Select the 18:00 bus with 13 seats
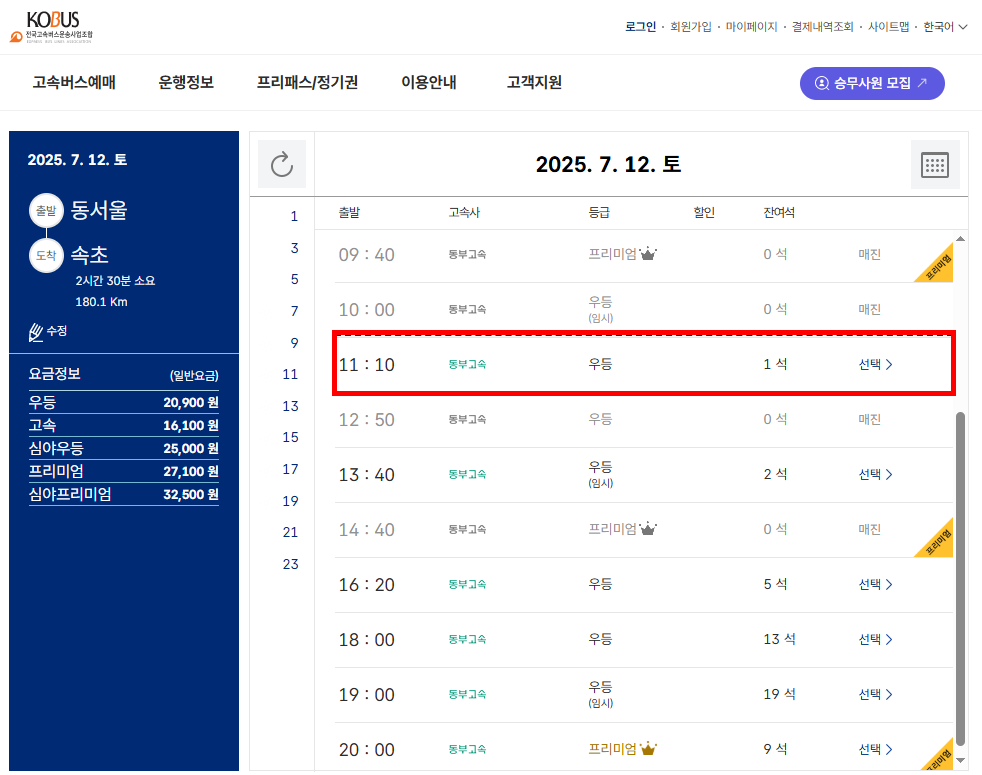 (876, 639)
